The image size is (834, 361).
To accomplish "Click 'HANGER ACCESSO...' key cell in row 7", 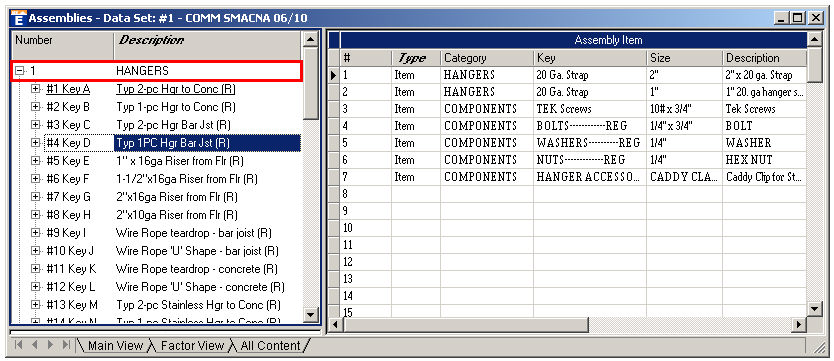I will (x=590, y=177).
